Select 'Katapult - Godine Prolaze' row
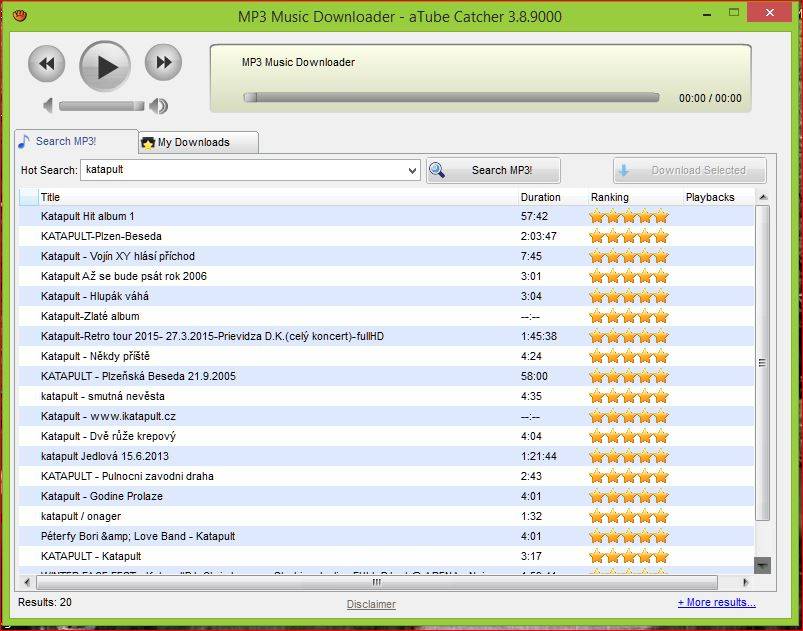Viewport: 803px width, 631px height. [x=386, y=496]
